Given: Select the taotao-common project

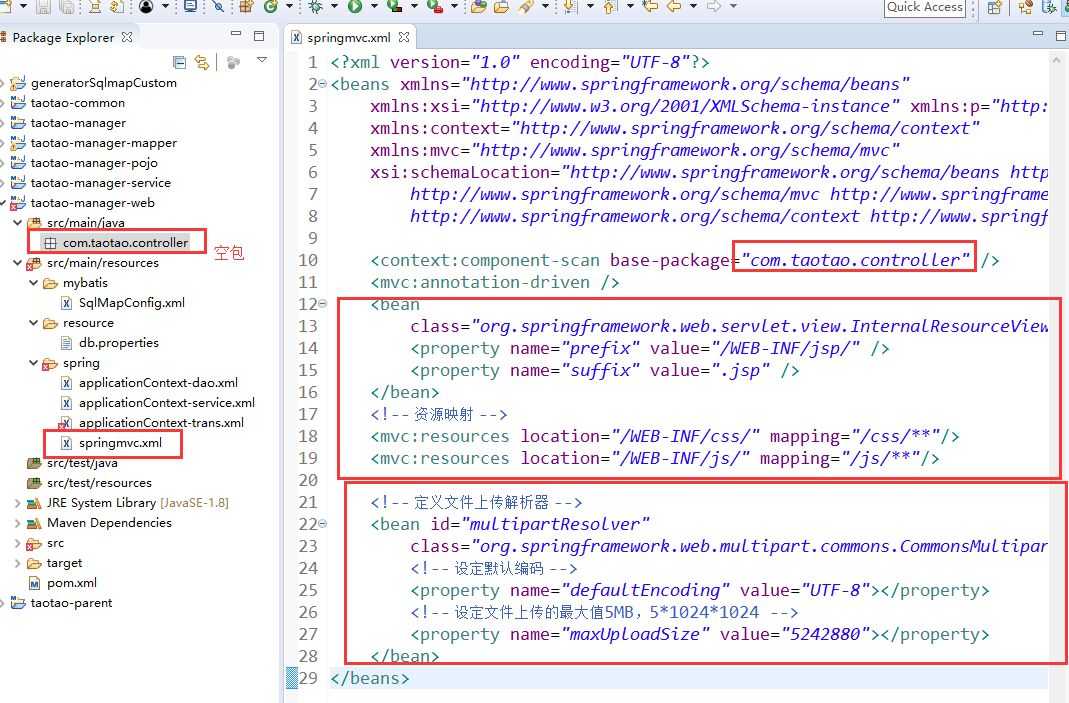Looking at the screenshot, I should pos(78,103).
